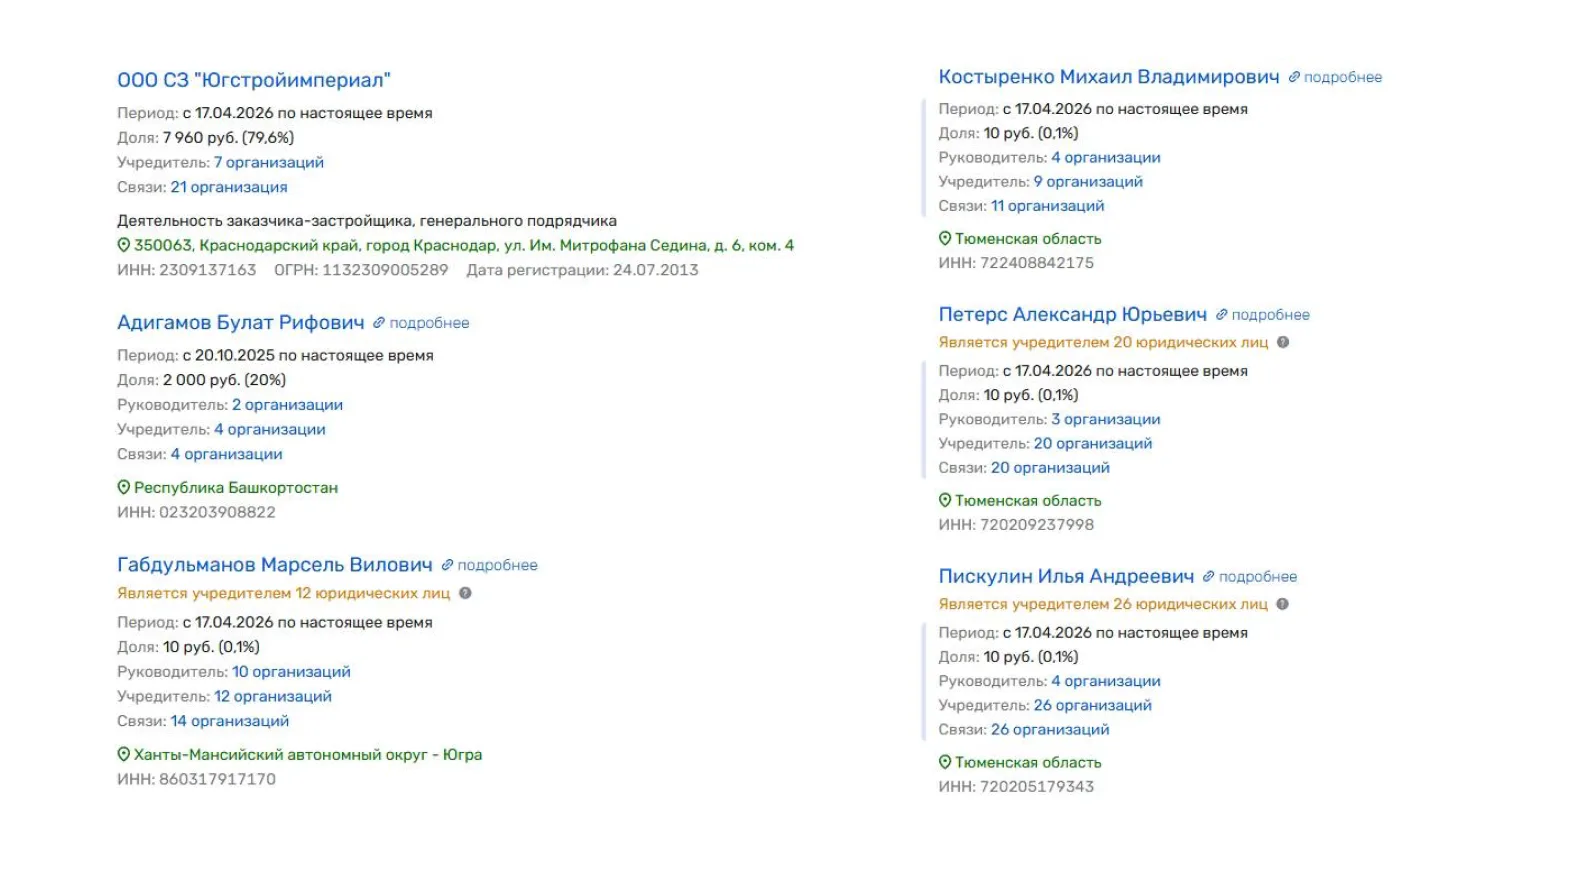This screenshot has height=880, width=1581.
Task: Click help icon beside Пискулин founder warning
Action: point(1282,604)
